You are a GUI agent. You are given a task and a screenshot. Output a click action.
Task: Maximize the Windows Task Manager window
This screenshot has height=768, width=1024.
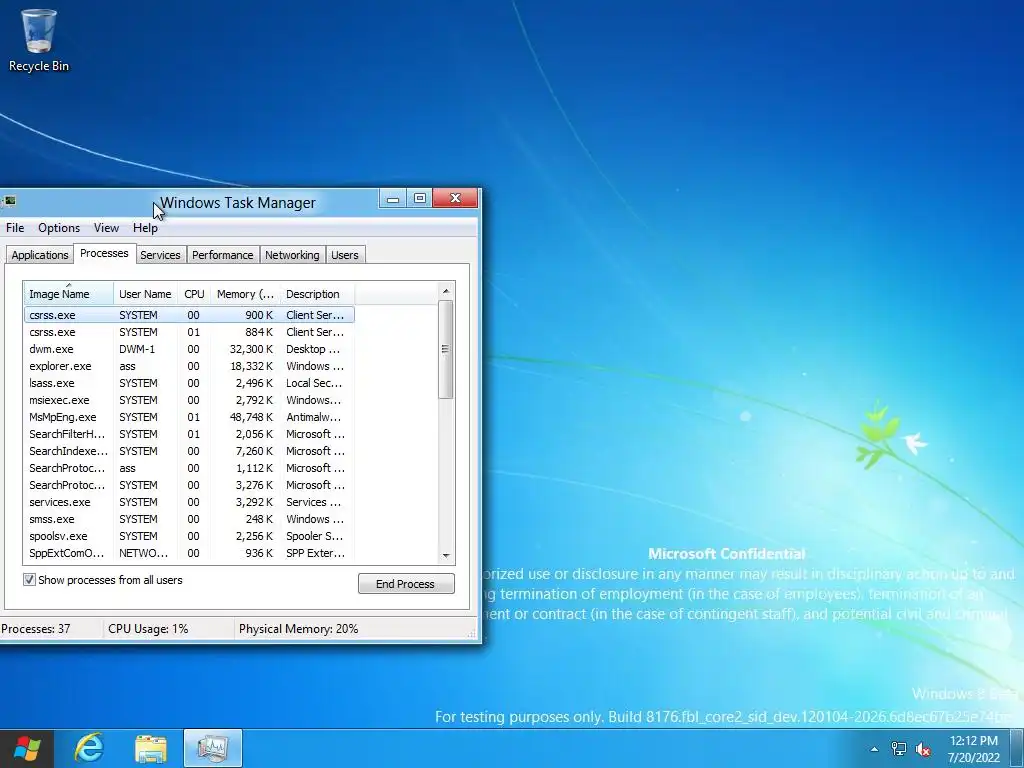(420, 199)
